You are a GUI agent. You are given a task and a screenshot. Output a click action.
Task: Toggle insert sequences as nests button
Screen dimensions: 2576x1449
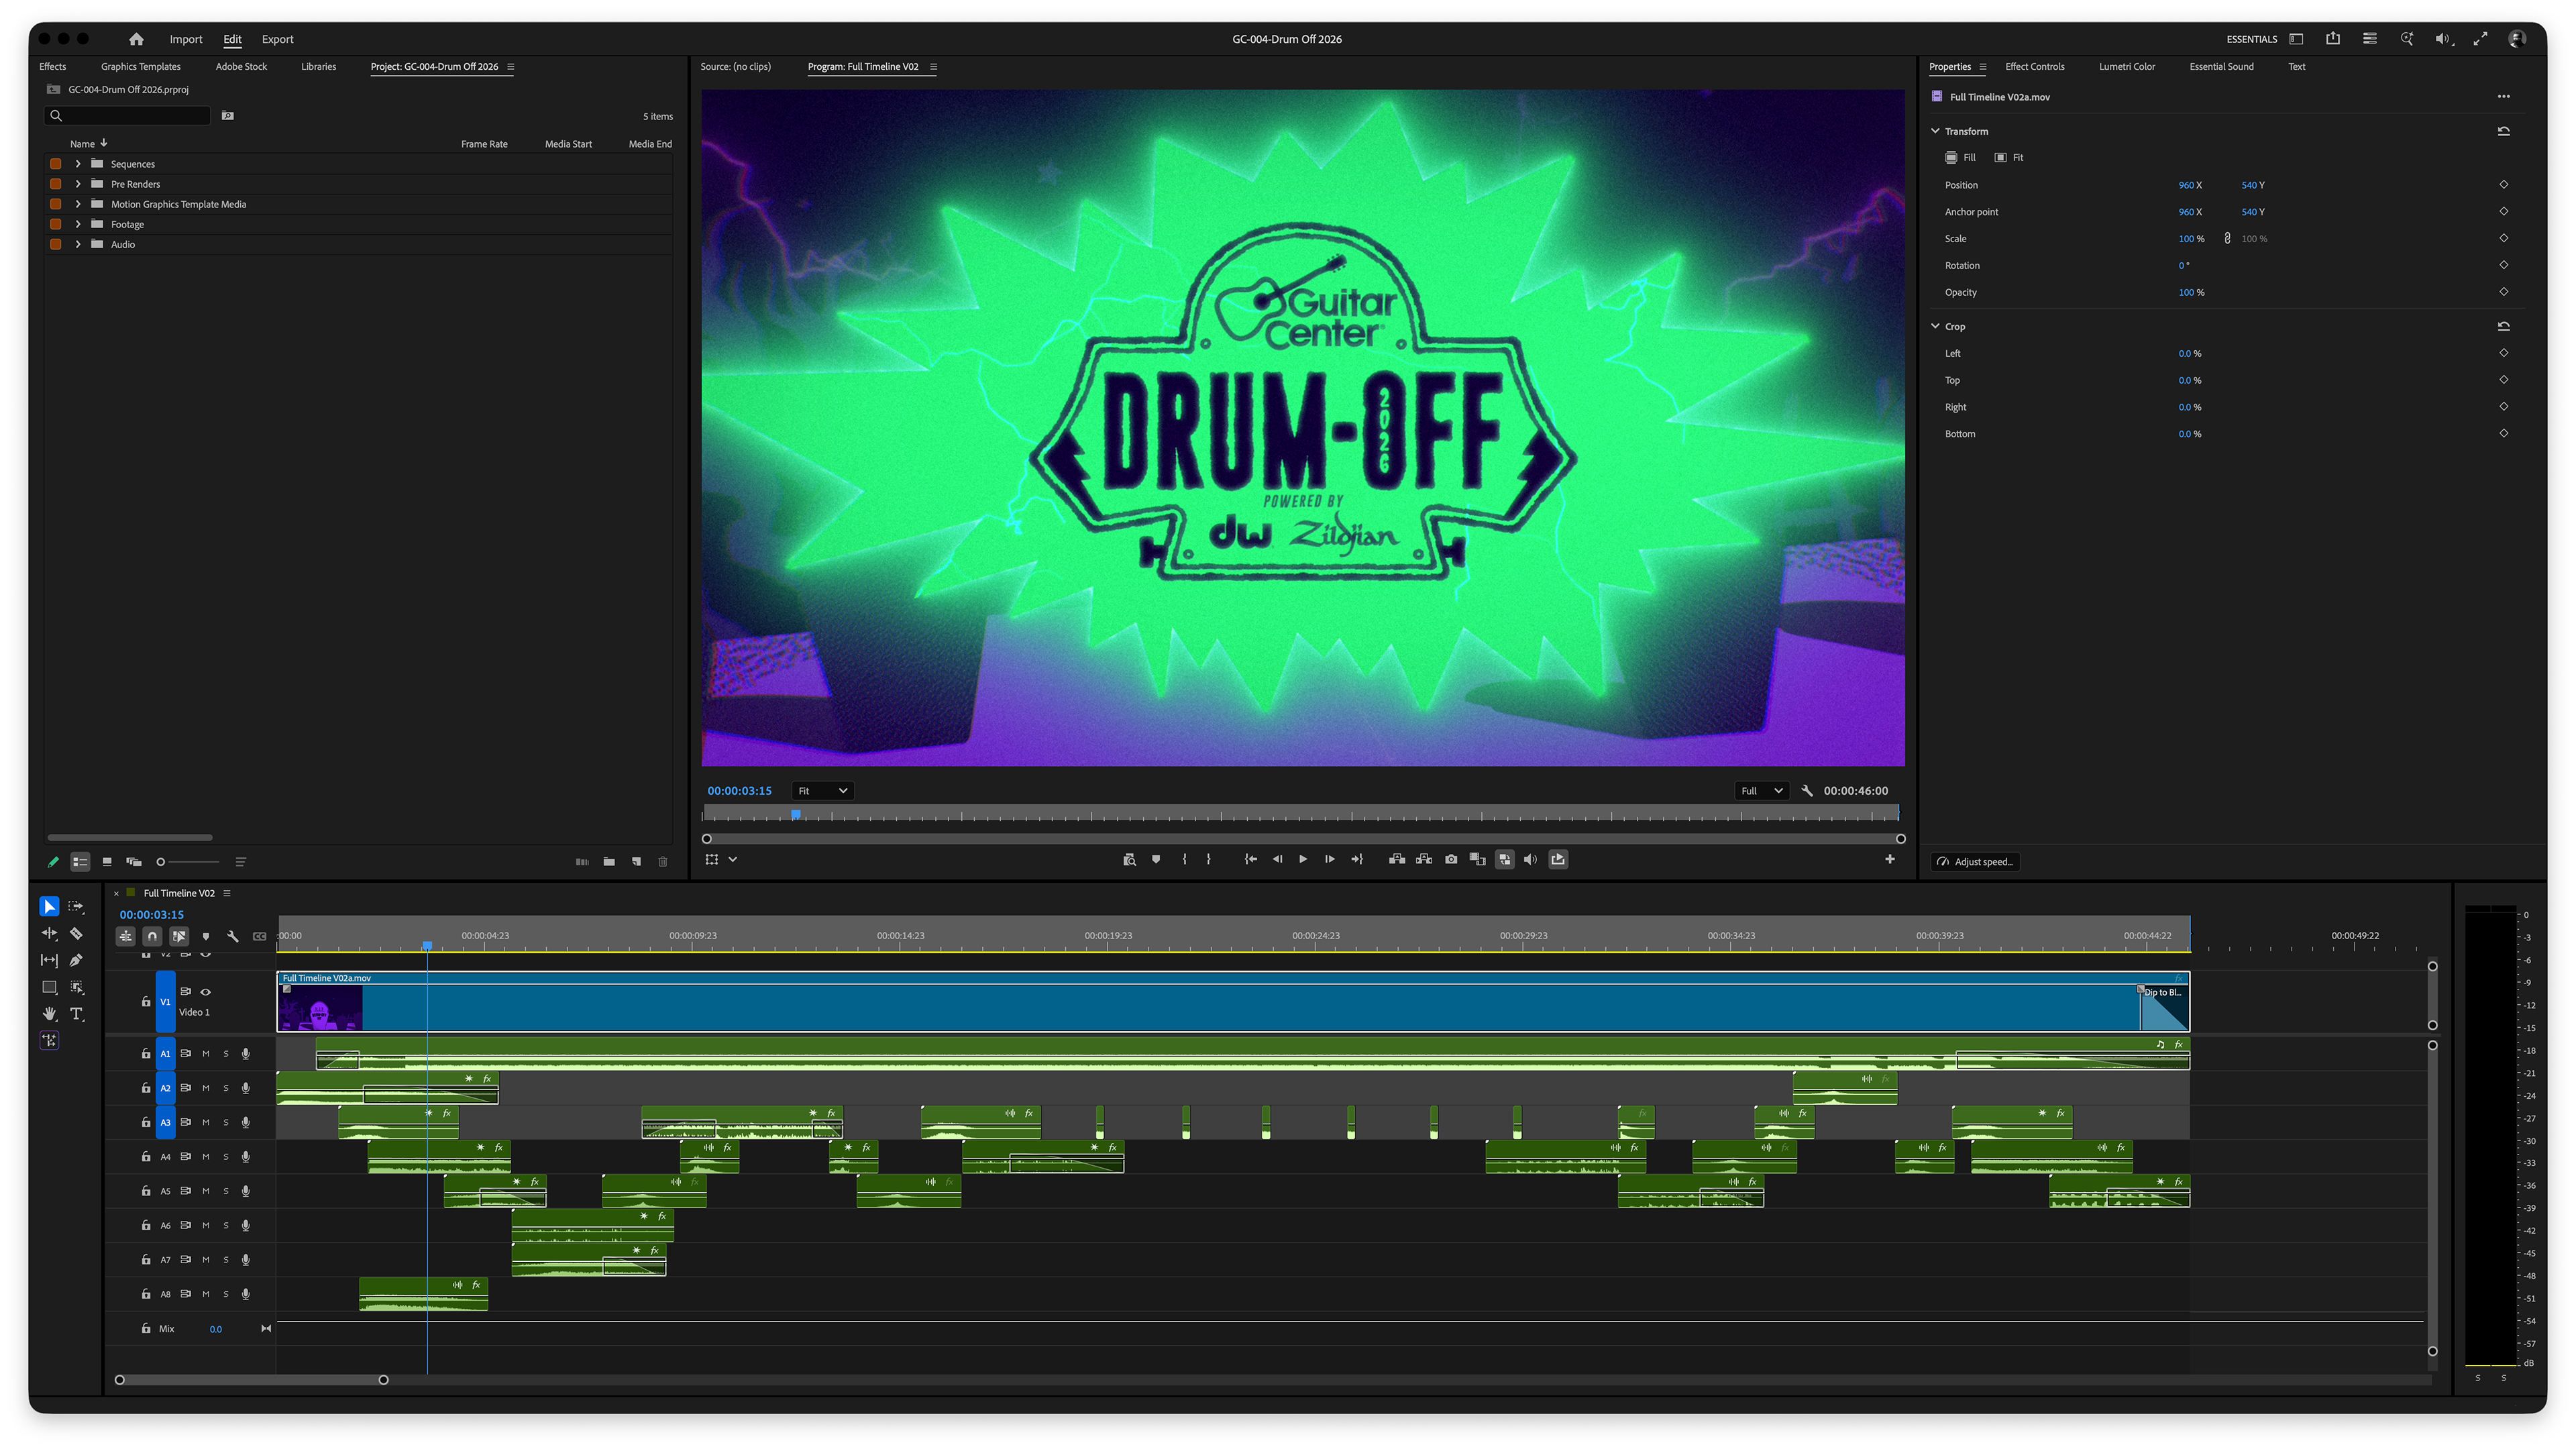click(x=125, y=937)
